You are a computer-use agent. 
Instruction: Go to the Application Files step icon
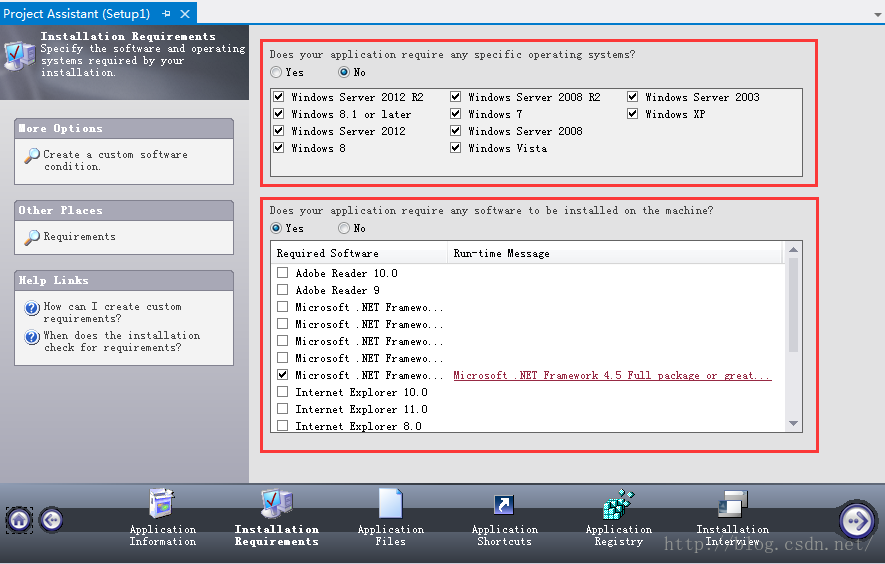click(x=391, y=504)
